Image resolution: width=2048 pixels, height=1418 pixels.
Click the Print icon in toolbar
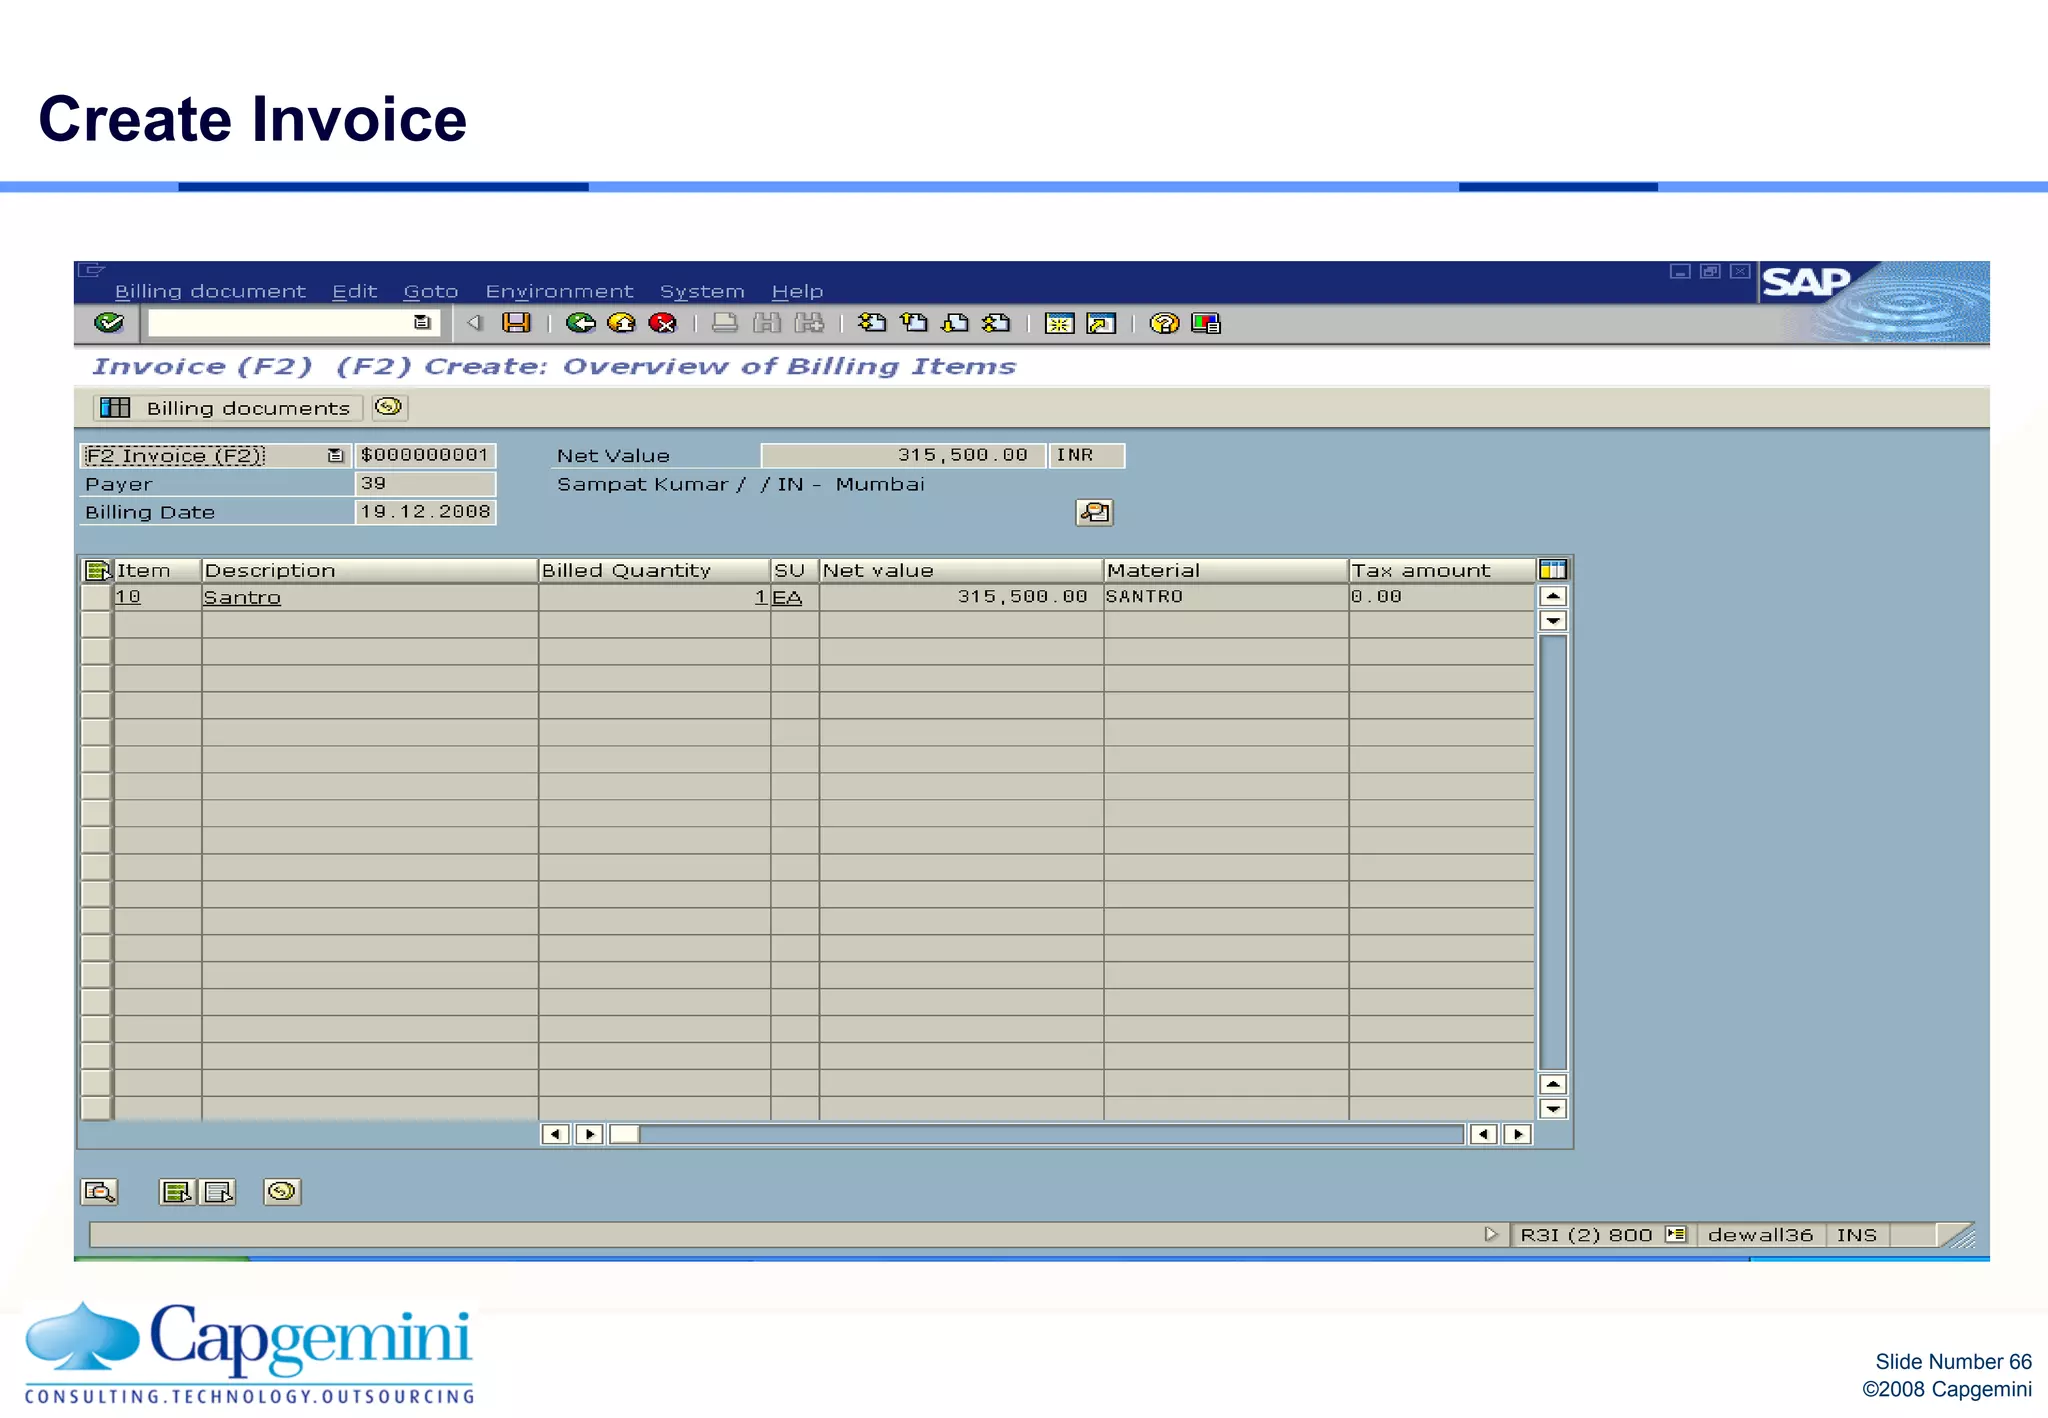click(725, 323)
